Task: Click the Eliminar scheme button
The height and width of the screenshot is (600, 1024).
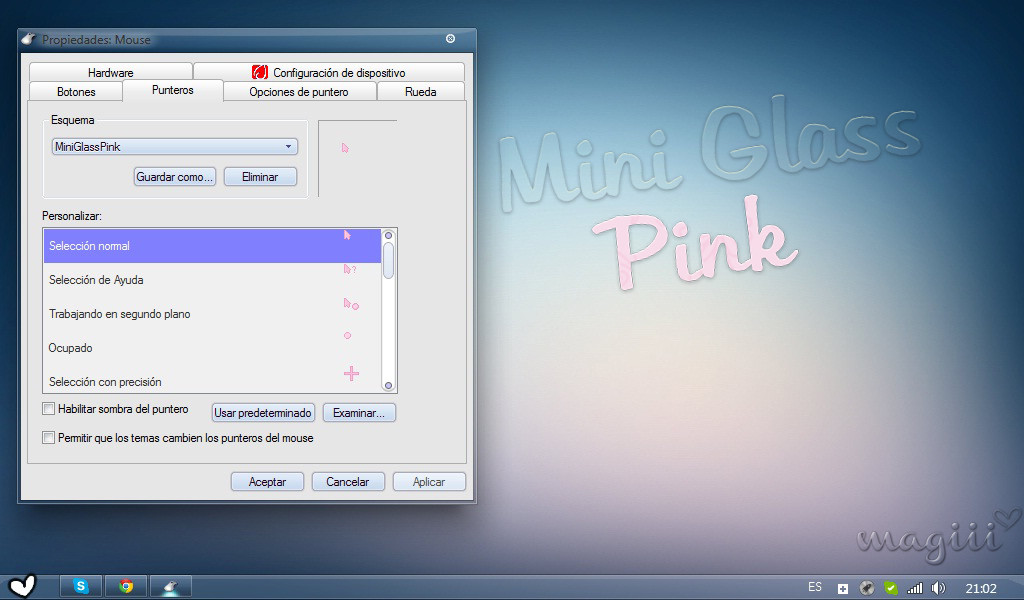Action: point(260,177)
